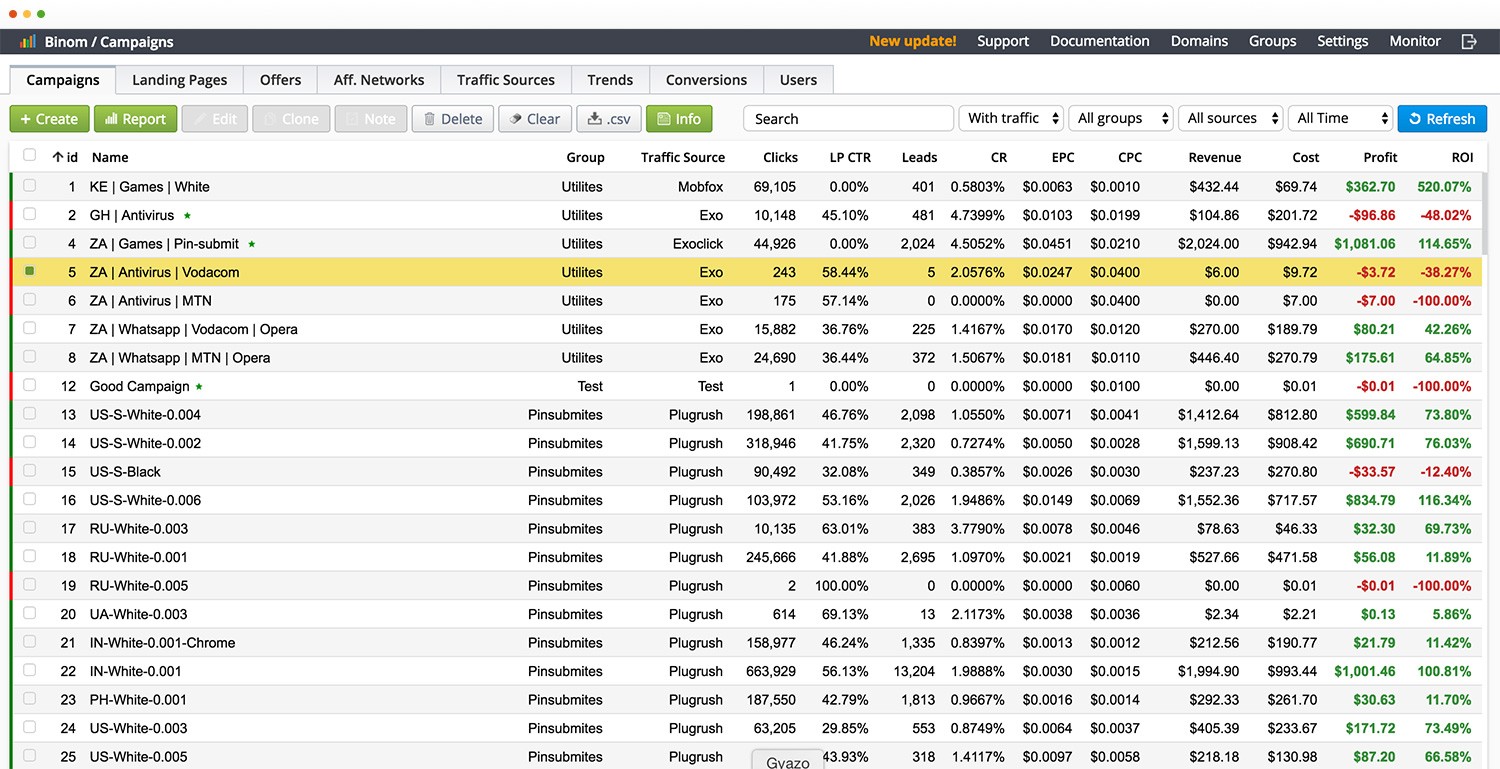Click the green star beside ZA | Games | Pin-submit
The height and width of the screenshot is (769, 1500).
click(252, 243)
